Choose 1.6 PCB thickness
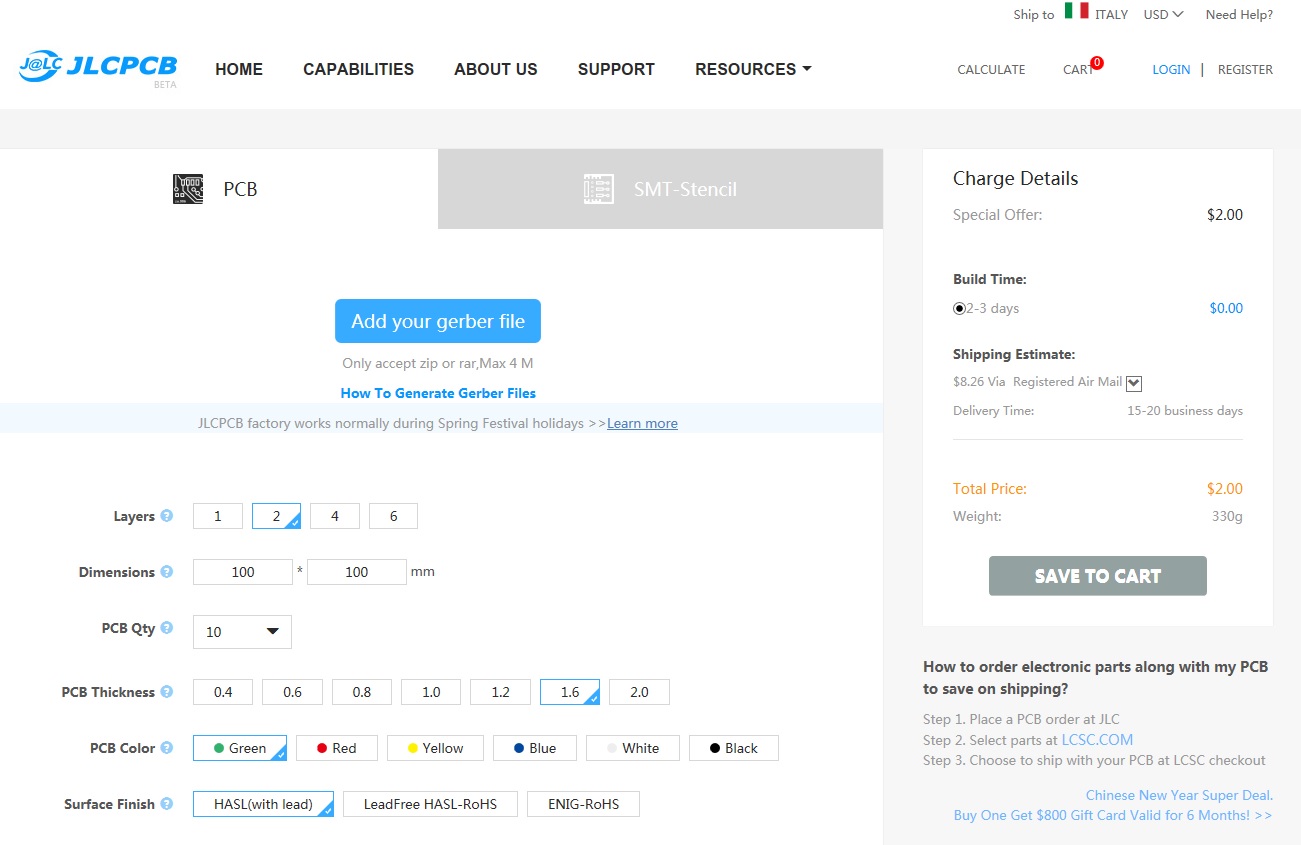The height and width of the screenshot is (845, 1301). [570, 692]
